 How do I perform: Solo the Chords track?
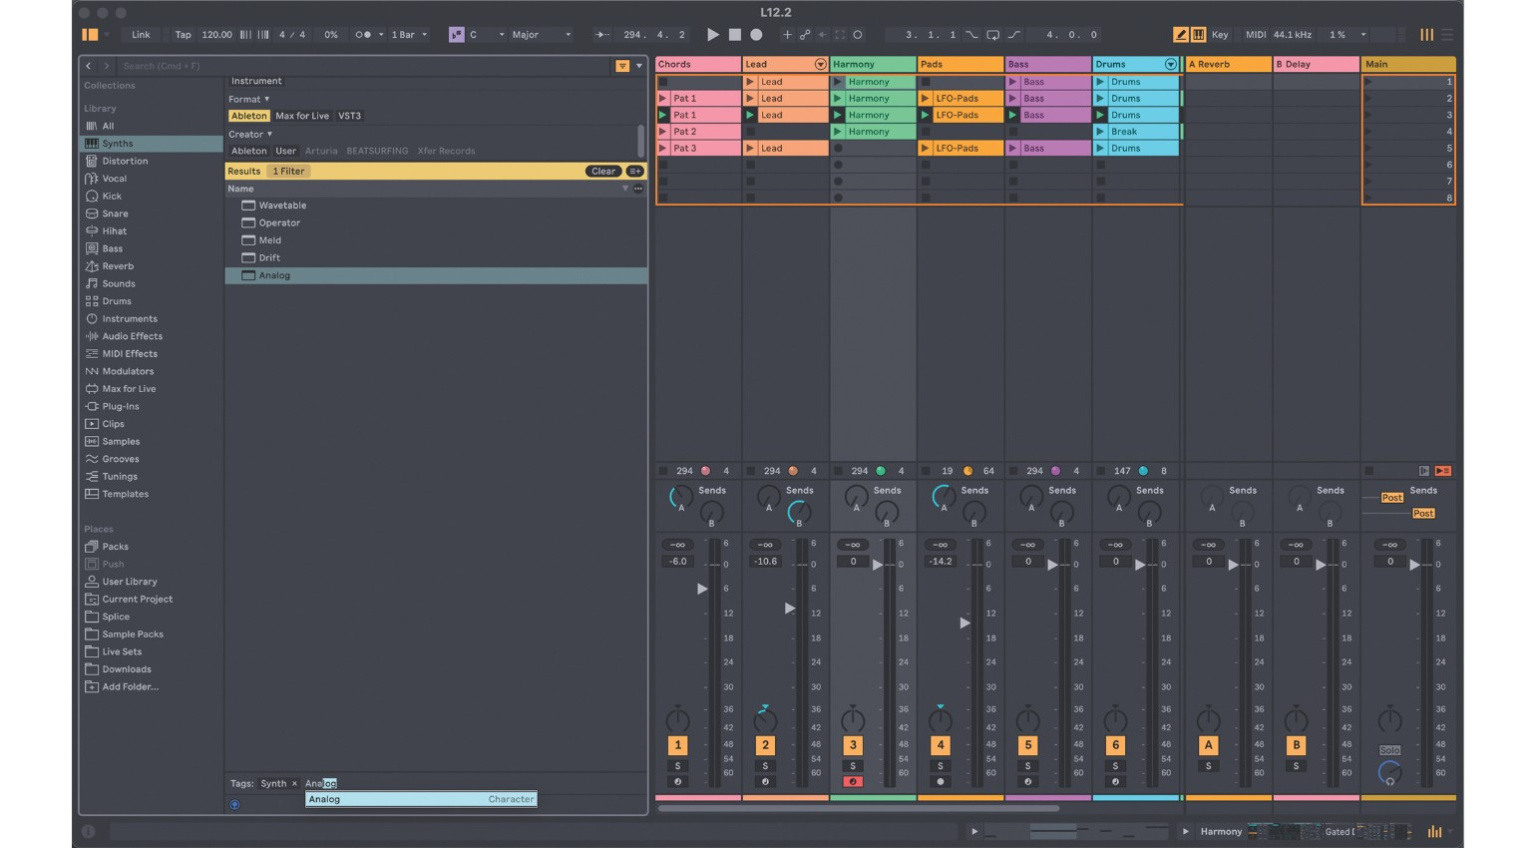[x=678, y=765]
